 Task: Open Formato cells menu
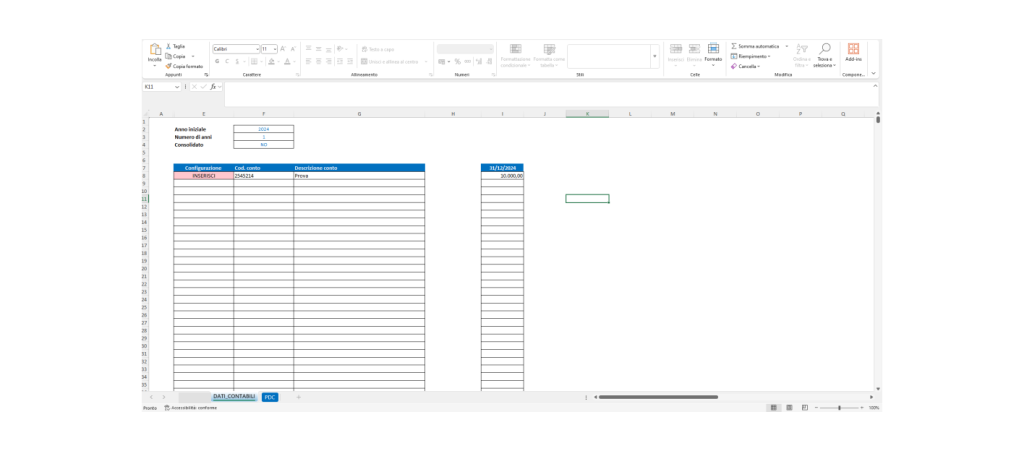pyautogui.click(x=713, y=55)
